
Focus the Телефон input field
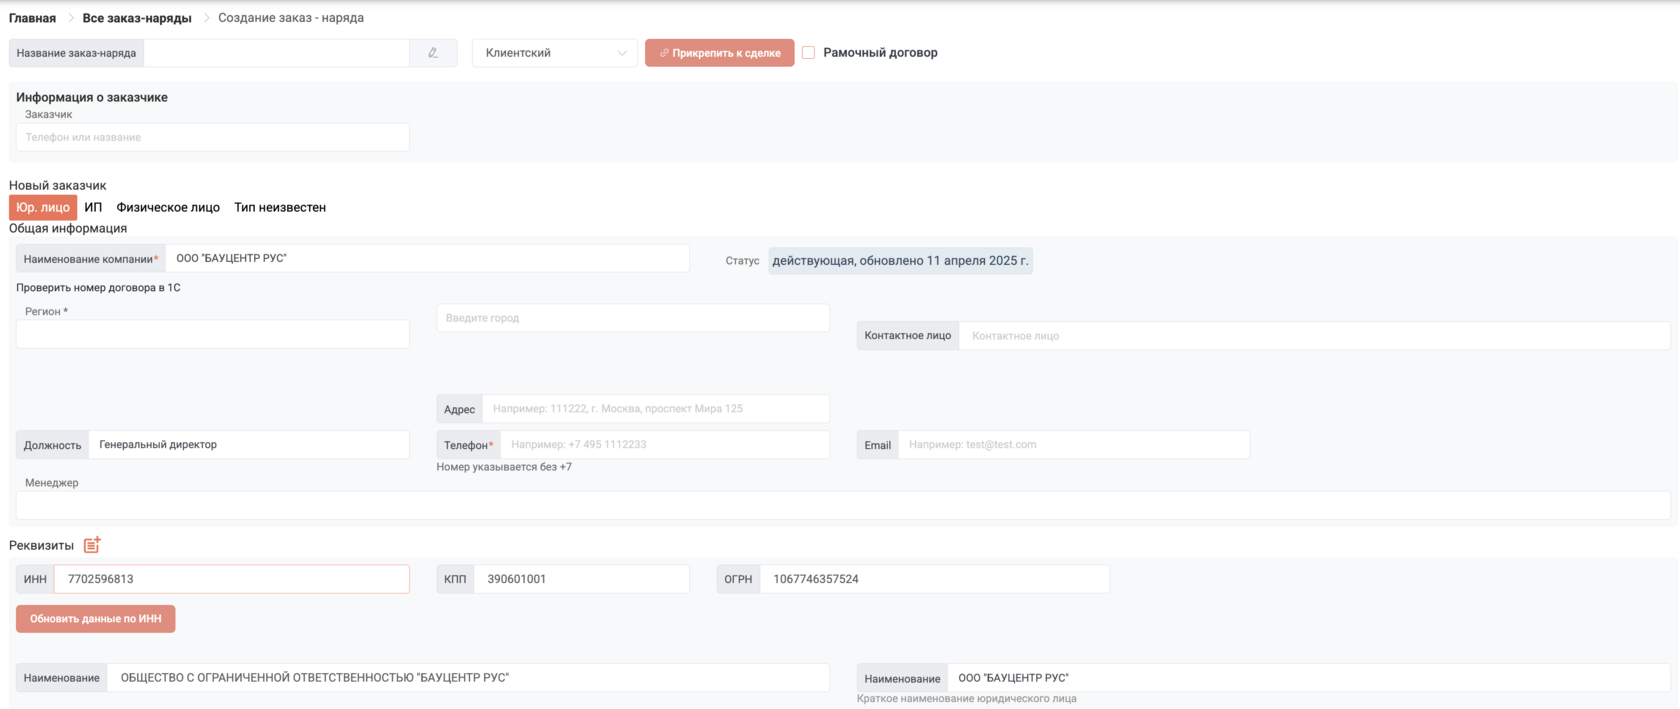(665, 445)
